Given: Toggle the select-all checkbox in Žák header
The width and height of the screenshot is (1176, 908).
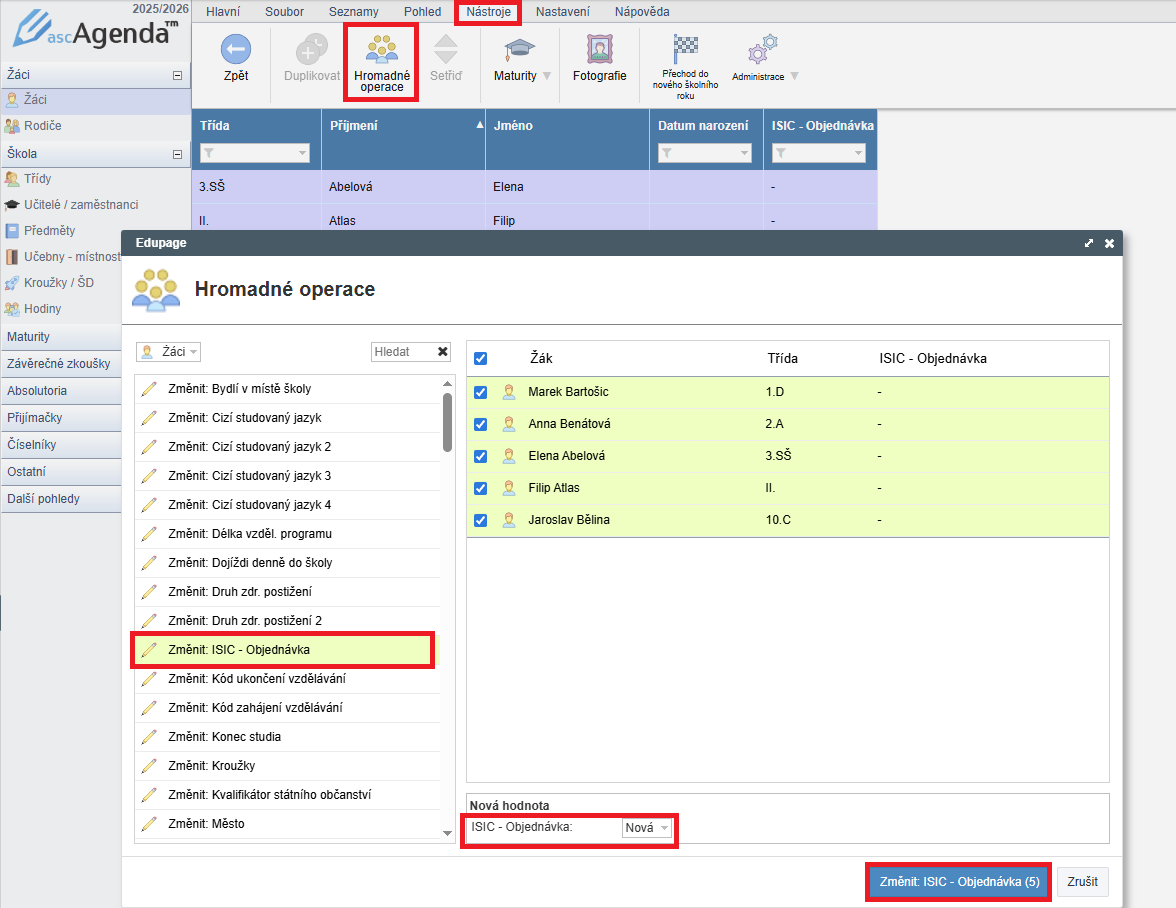Looking at the screenshot, I should click(480, 358).
